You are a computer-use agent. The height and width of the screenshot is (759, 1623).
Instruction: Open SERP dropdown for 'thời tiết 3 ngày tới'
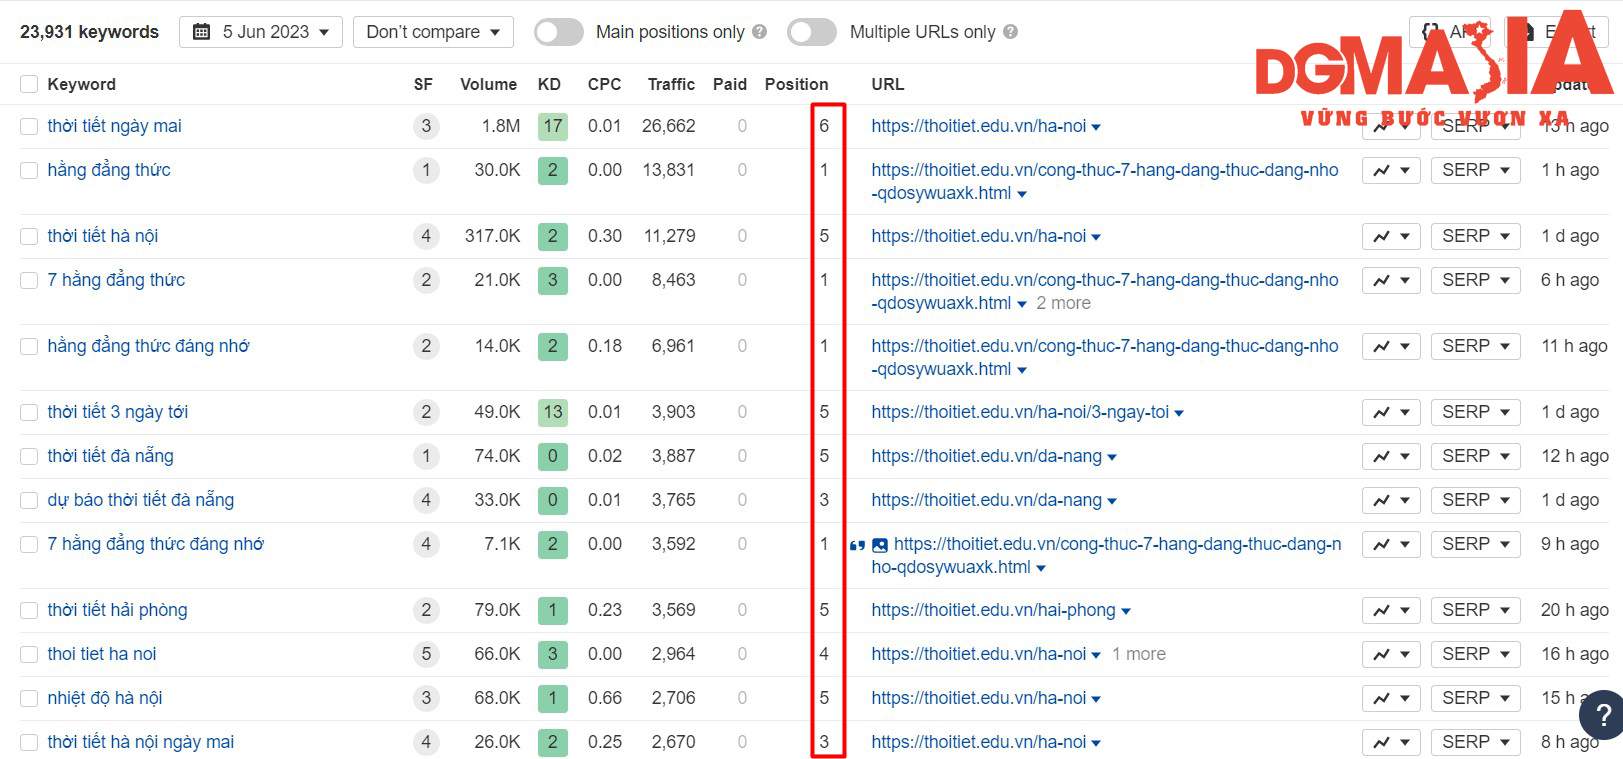pyautogui.click(x=1476, y=412)
